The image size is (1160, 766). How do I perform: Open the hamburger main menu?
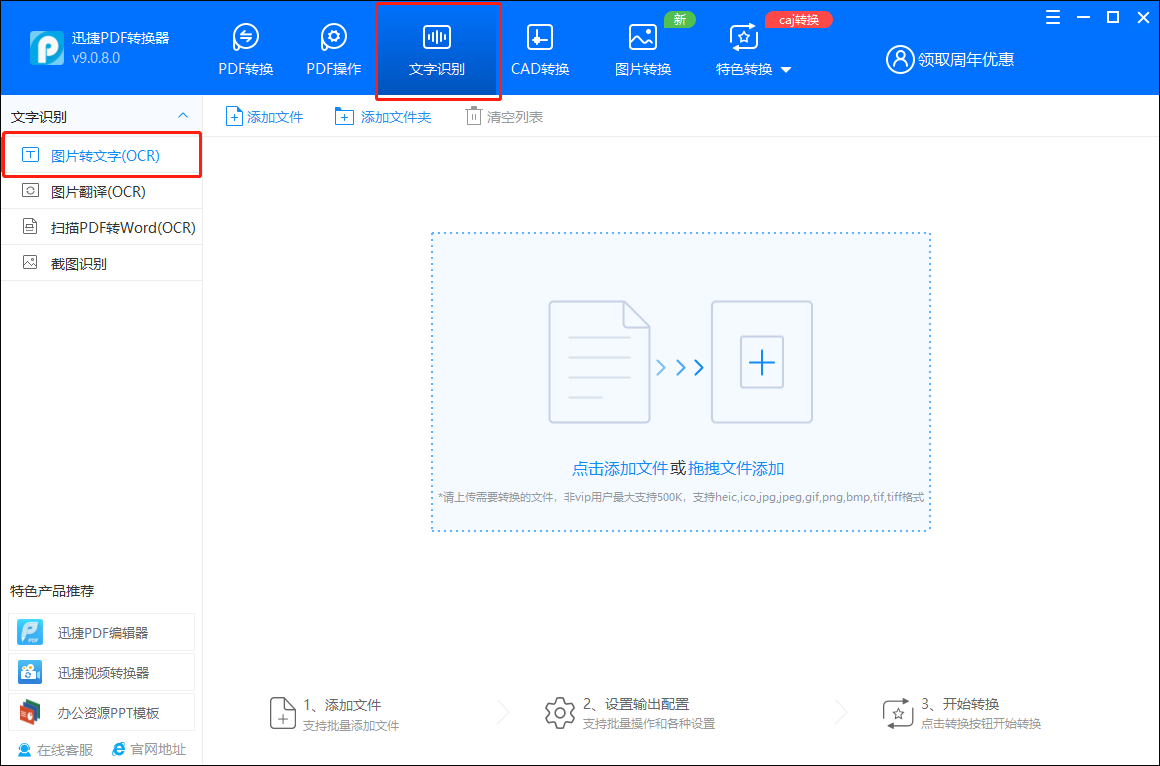pyautogui.click(x=1053, y=17)
